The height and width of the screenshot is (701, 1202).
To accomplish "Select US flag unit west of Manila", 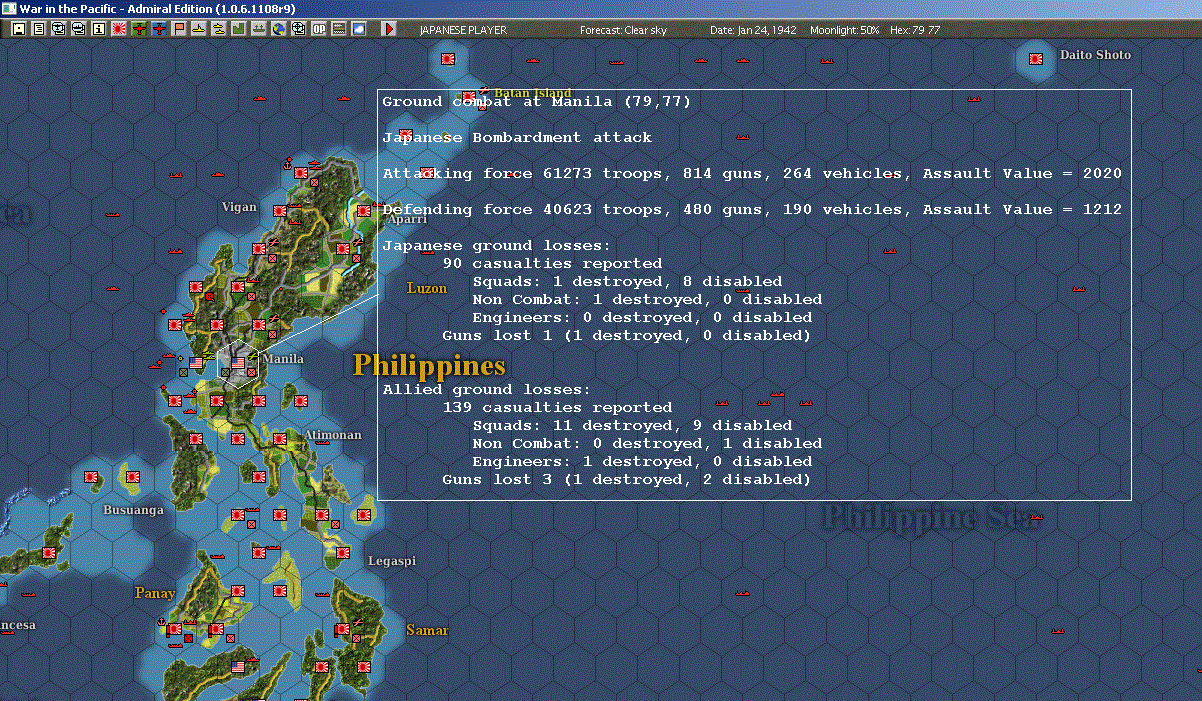I will click(196, 364).
